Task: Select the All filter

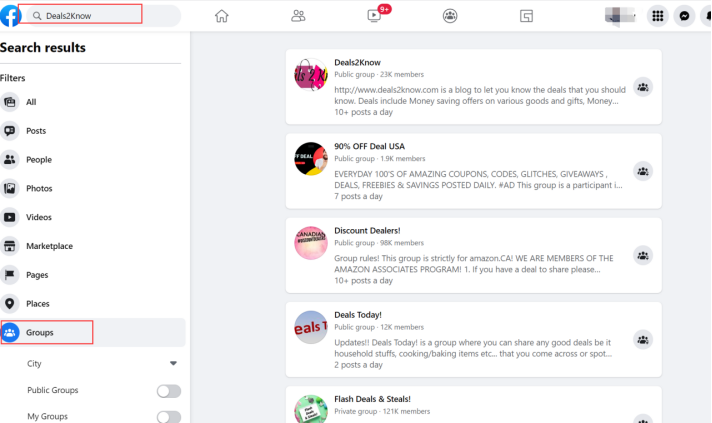Action: pos(93,102)
